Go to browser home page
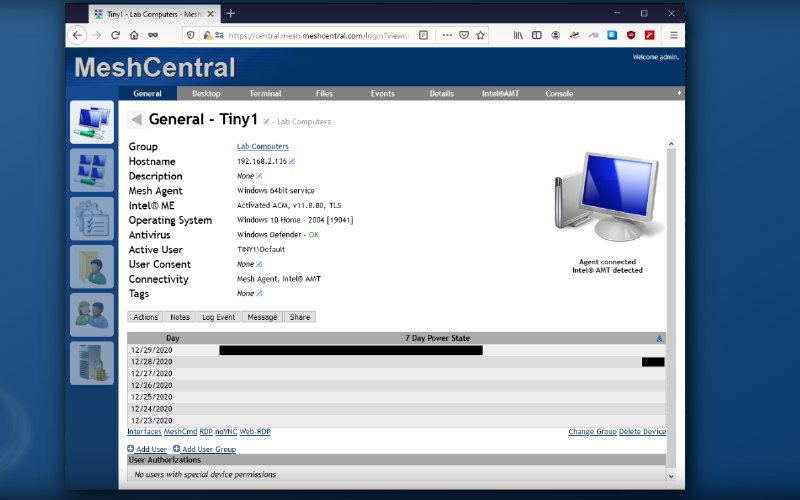Image resolution: width=800 pixels, height=500 pixels. [x=134, y=35]
